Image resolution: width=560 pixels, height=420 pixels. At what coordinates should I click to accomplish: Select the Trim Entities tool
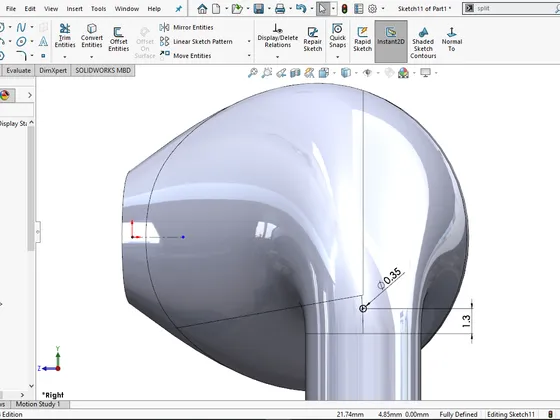65,36
